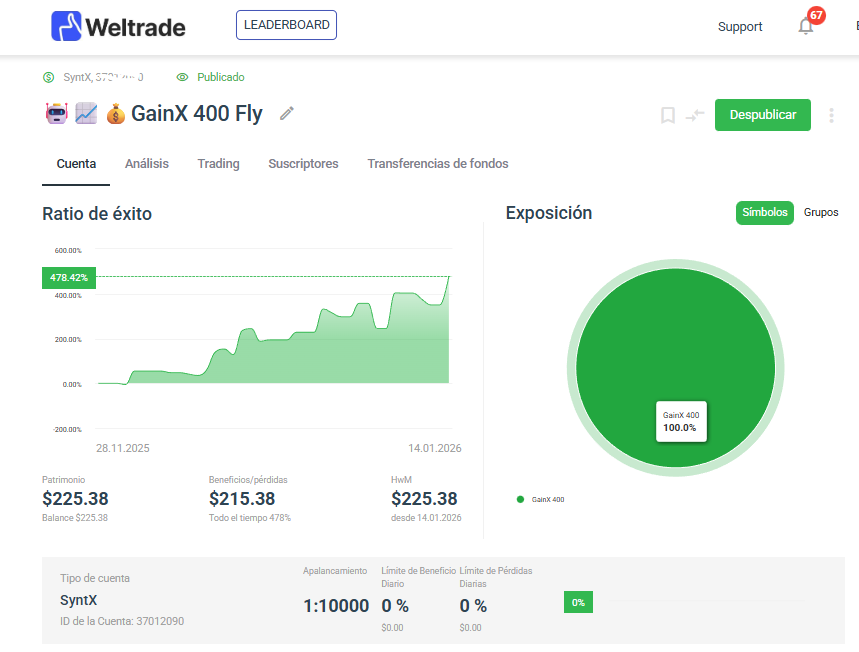Click the leverage value 1:10000

pyautogui.click(x=336, y=606)
